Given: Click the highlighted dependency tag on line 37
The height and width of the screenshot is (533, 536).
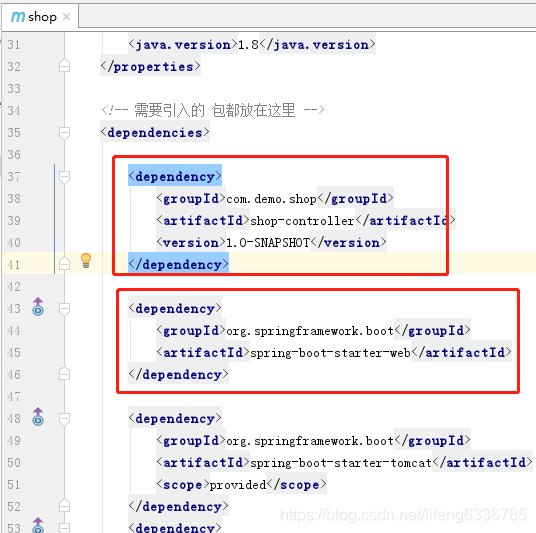Looking at the screenshot, I should coord(175,177).
